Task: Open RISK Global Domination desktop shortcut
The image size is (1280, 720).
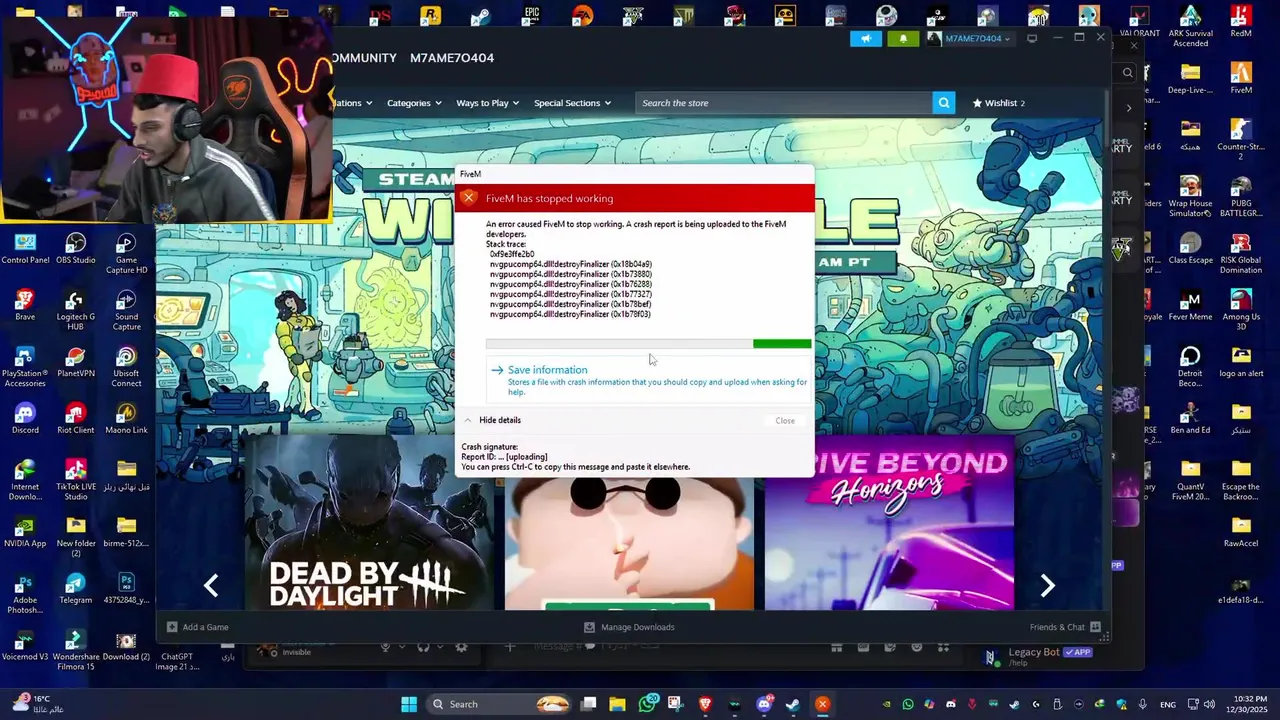Action: [1241, 254]
